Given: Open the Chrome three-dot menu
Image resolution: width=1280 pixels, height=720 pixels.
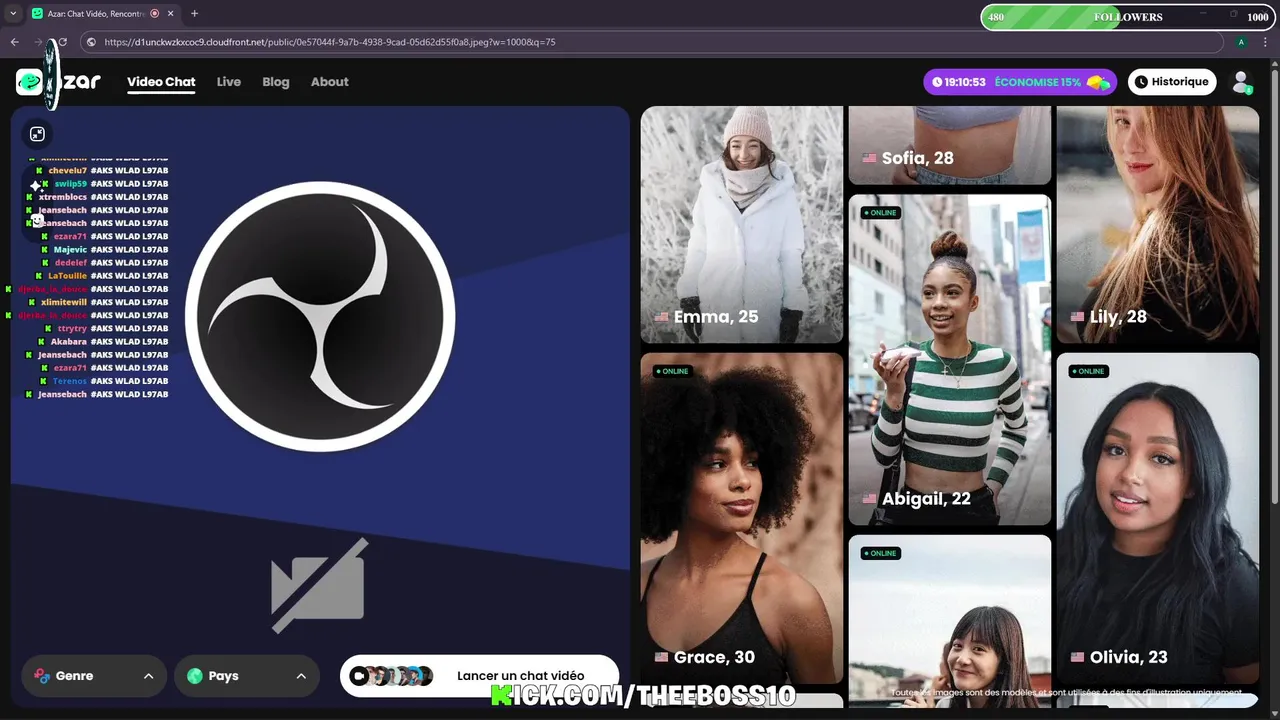Looking at the screenshot, I should (1266, 42).
